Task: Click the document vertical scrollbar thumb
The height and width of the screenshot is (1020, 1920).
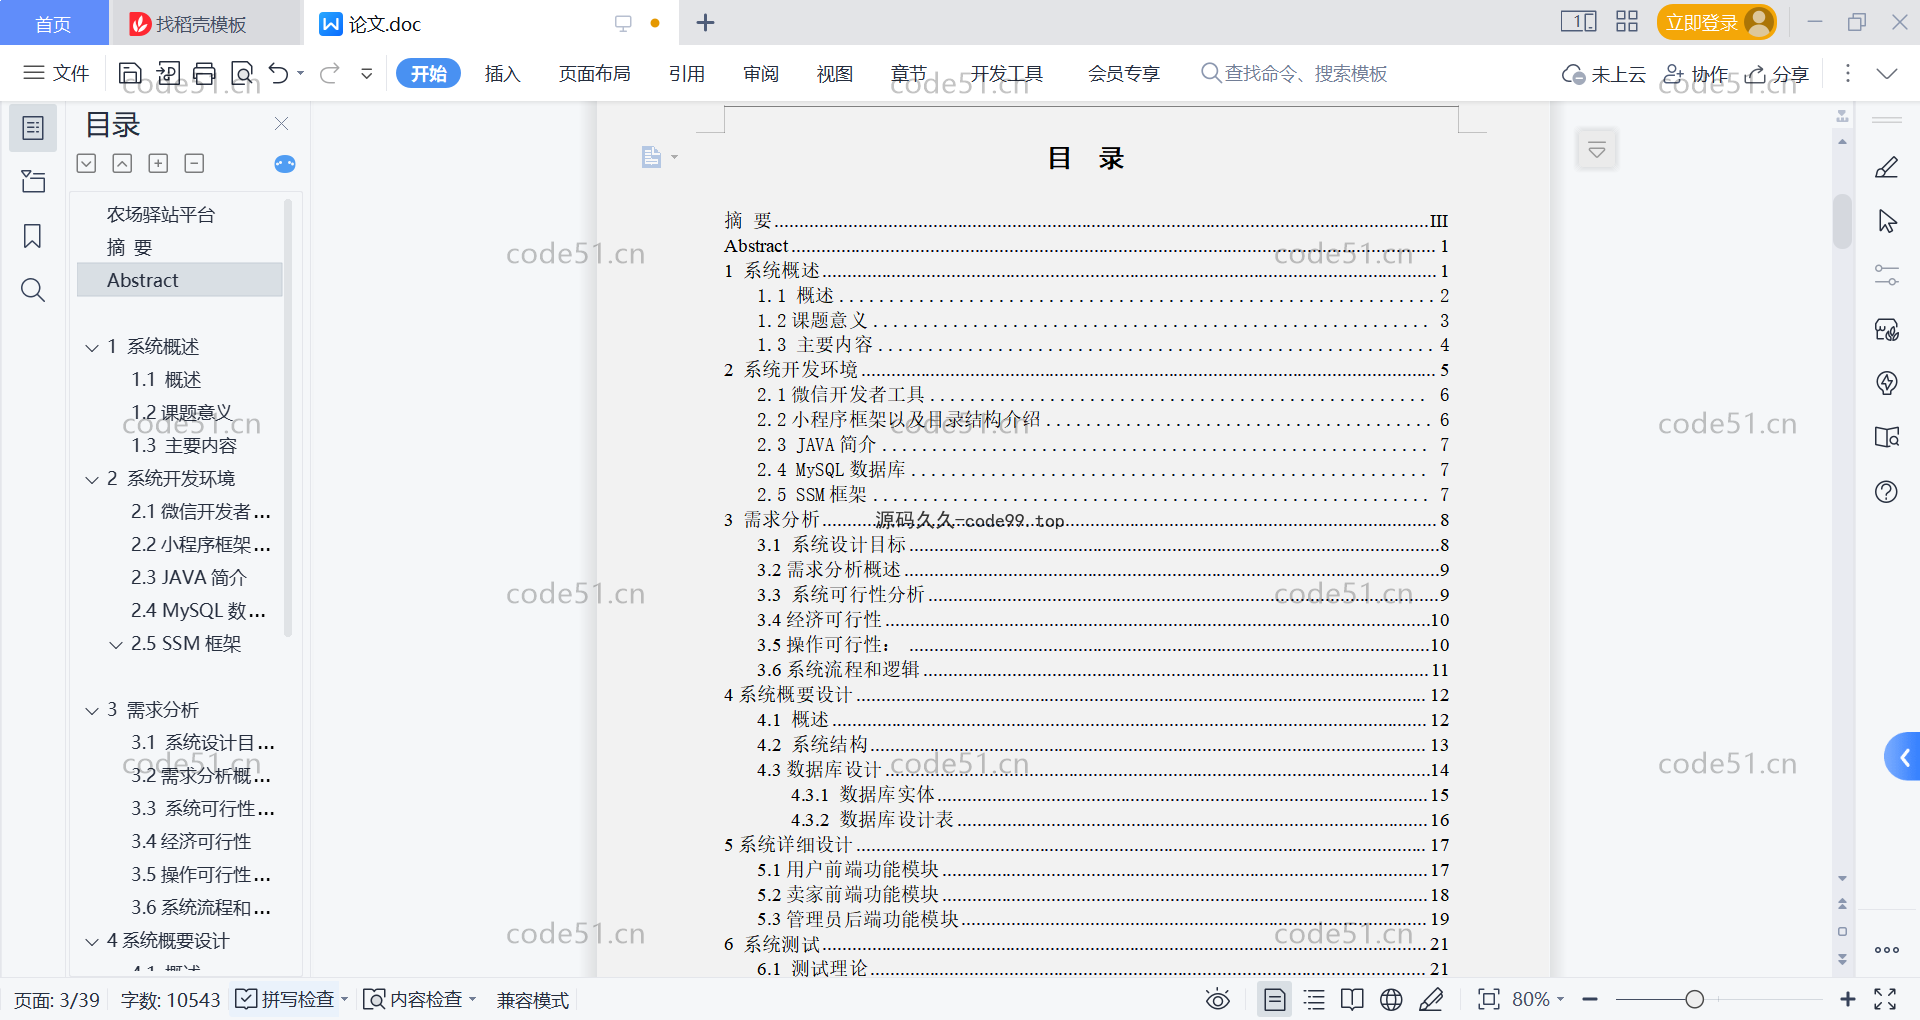Action: pos(1842,221)
